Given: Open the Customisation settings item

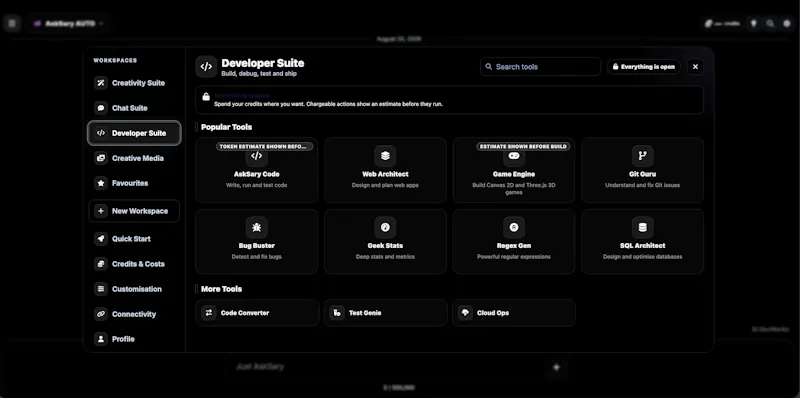Looking at the screenshot, I should click(134, 289).
